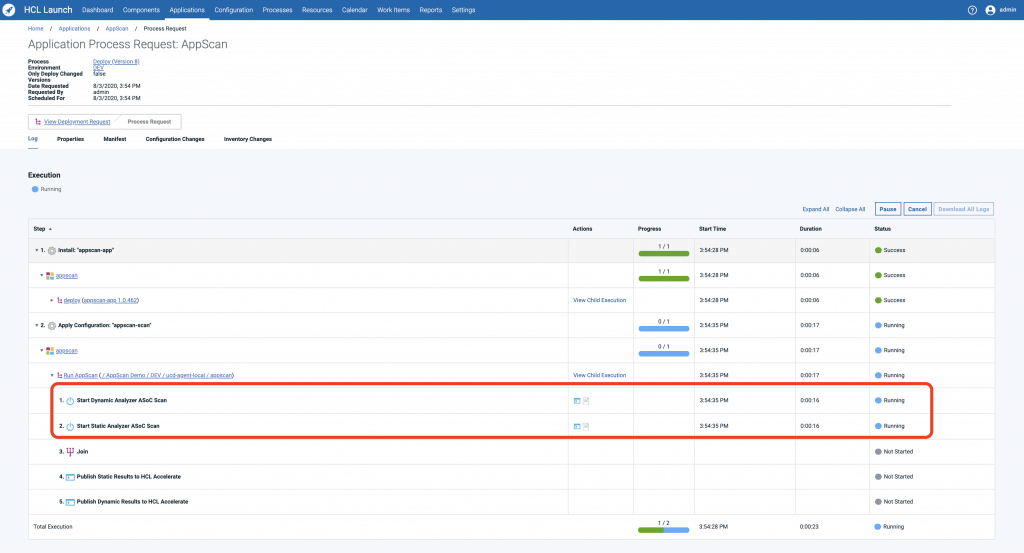Image resolution: width=1024 pixels, height=553 pixels.
Task: Collapse appscan component under Install "appscan-app"
Action: coord(42,276)
